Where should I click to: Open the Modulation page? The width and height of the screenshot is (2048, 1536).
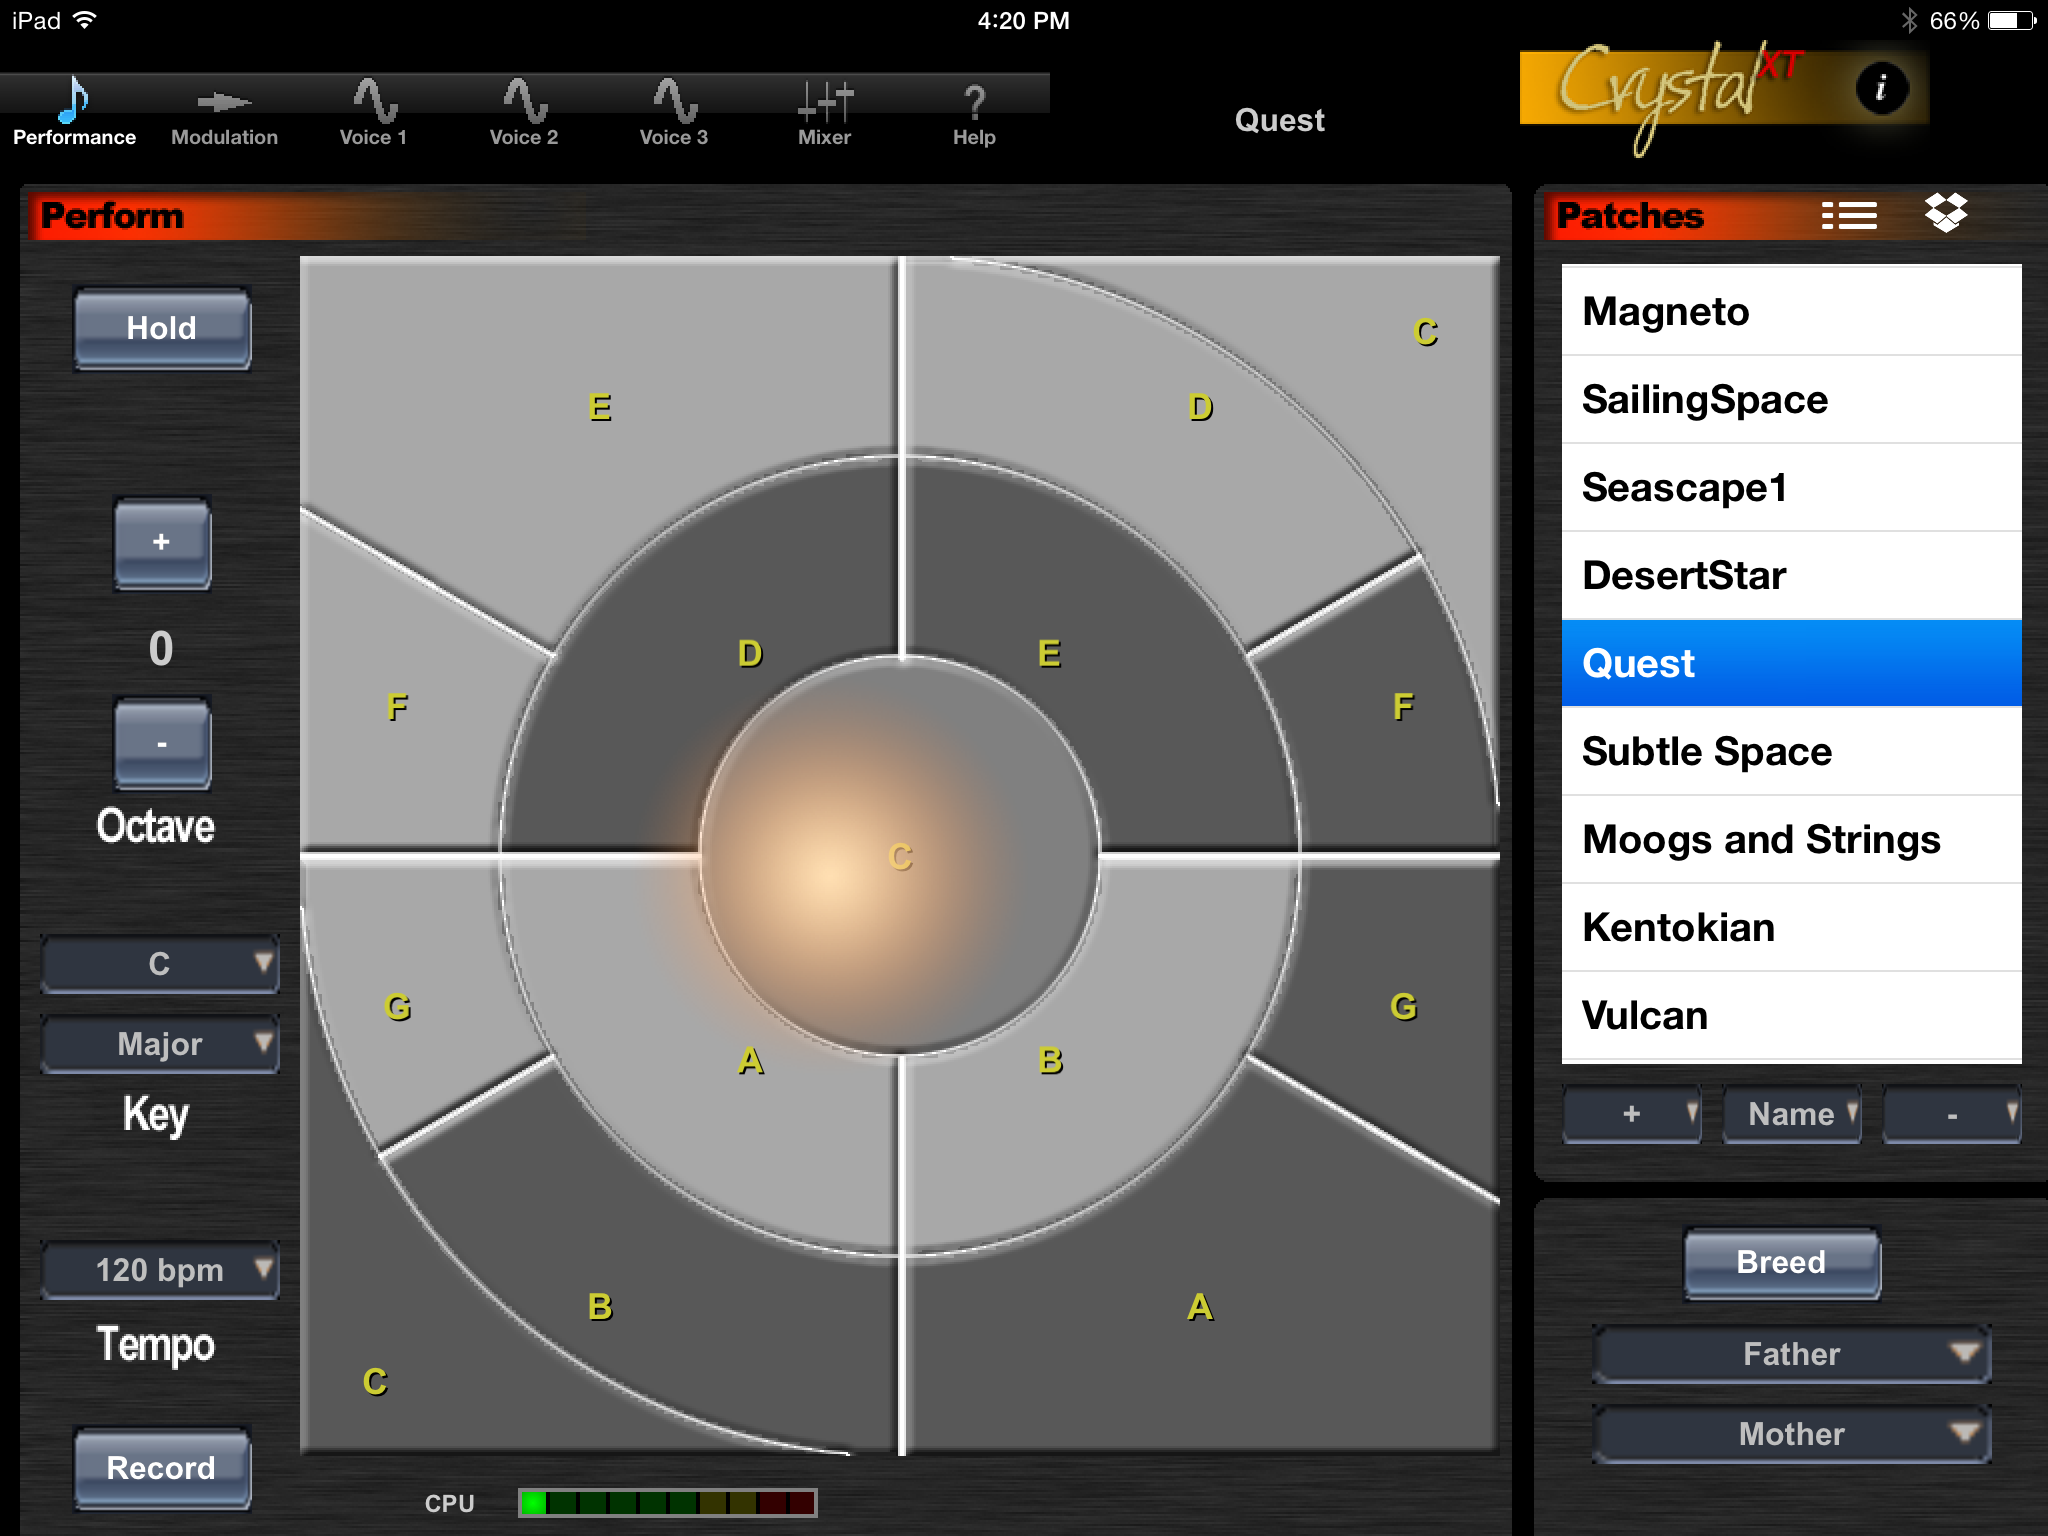[222, 110]
